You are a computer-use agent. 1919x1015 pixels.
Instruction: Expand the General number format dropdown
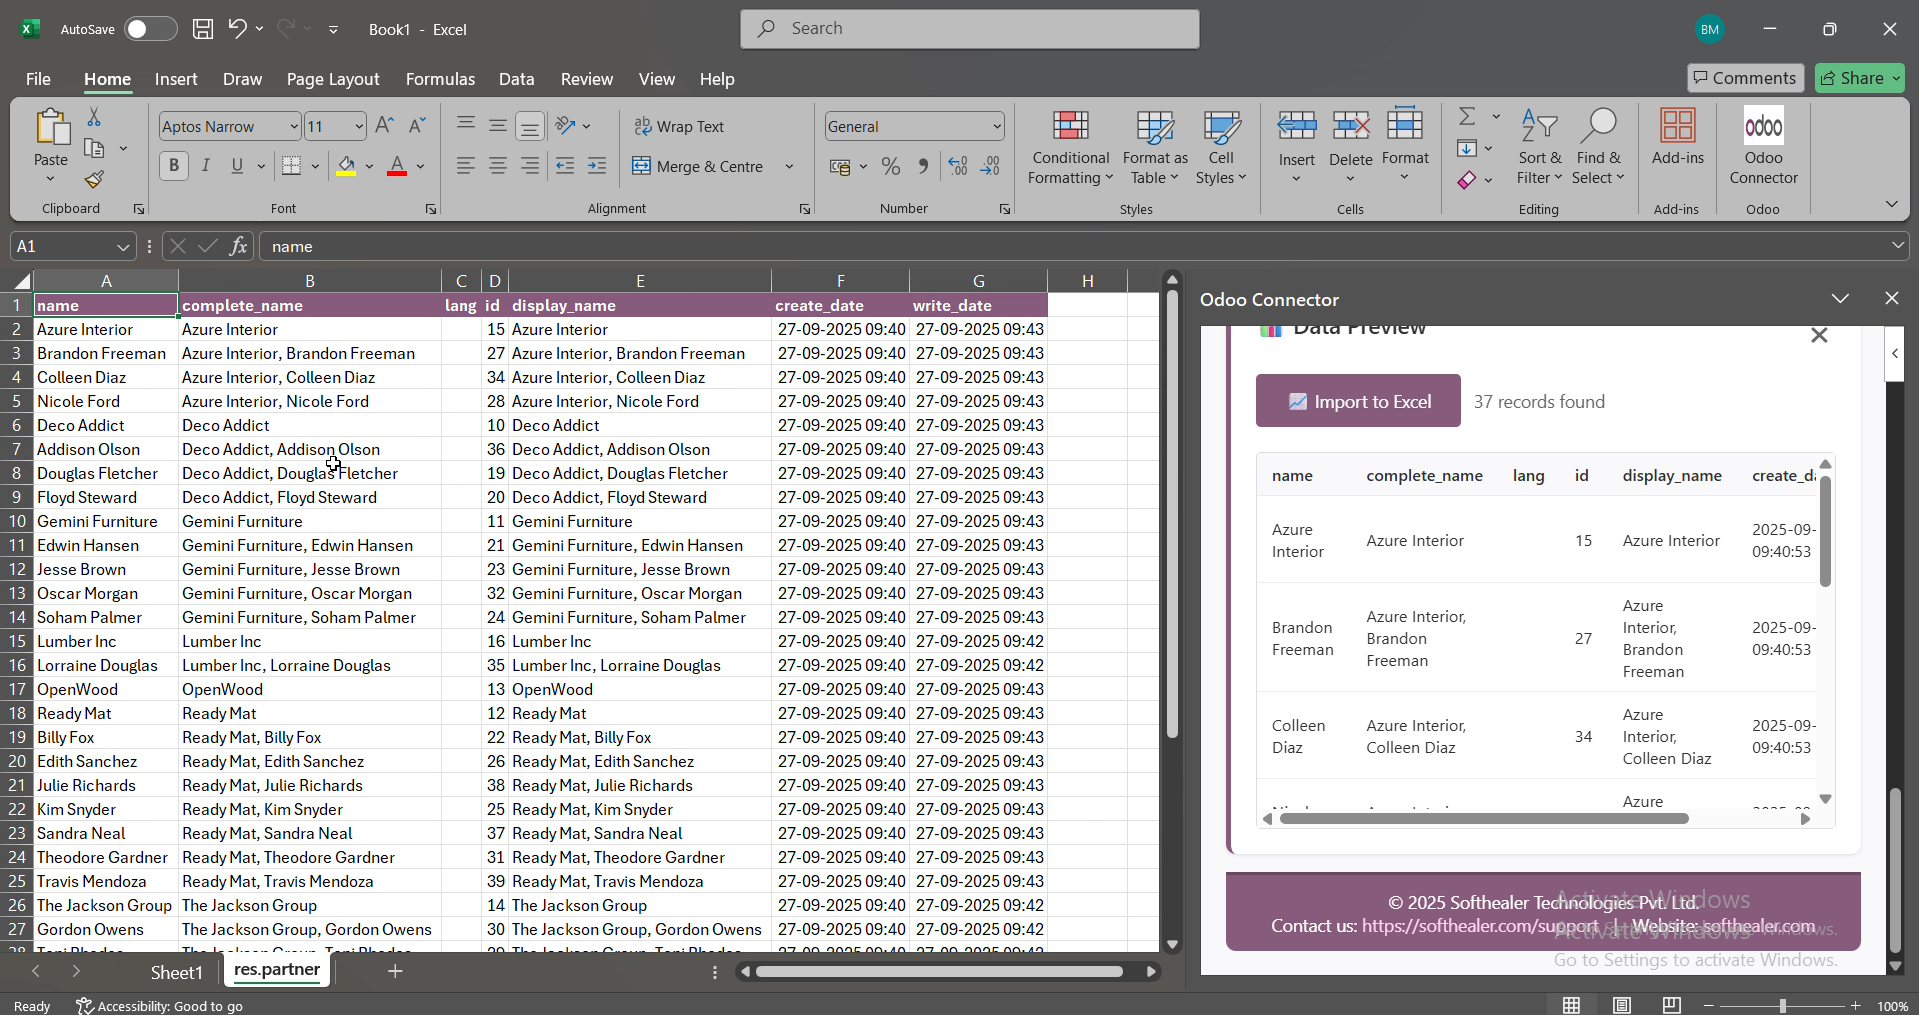tap(997, 127)
